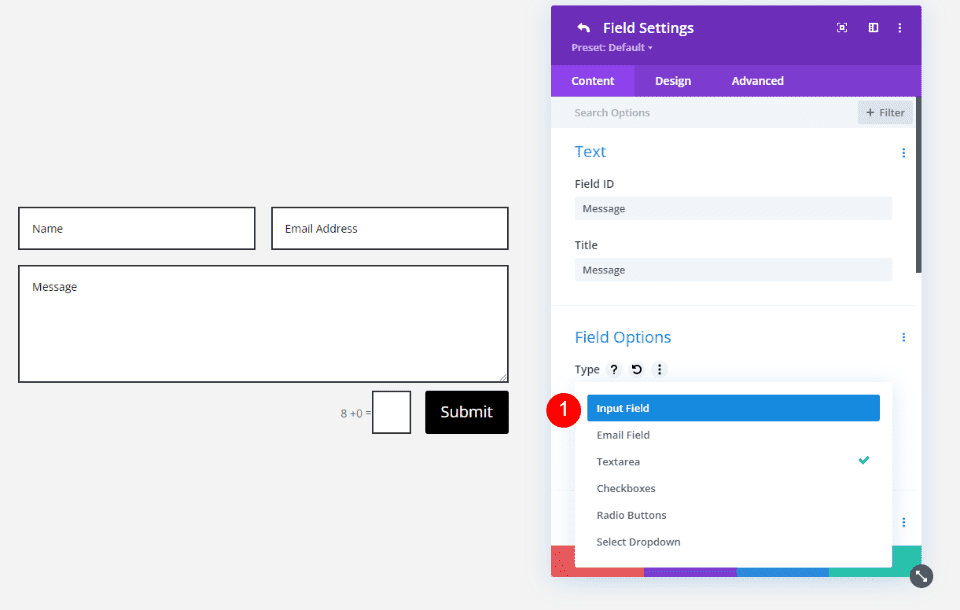Viewport: 960px width, 610px height.
Task: Switch to the Design tab
Action: tap(673, 81)
